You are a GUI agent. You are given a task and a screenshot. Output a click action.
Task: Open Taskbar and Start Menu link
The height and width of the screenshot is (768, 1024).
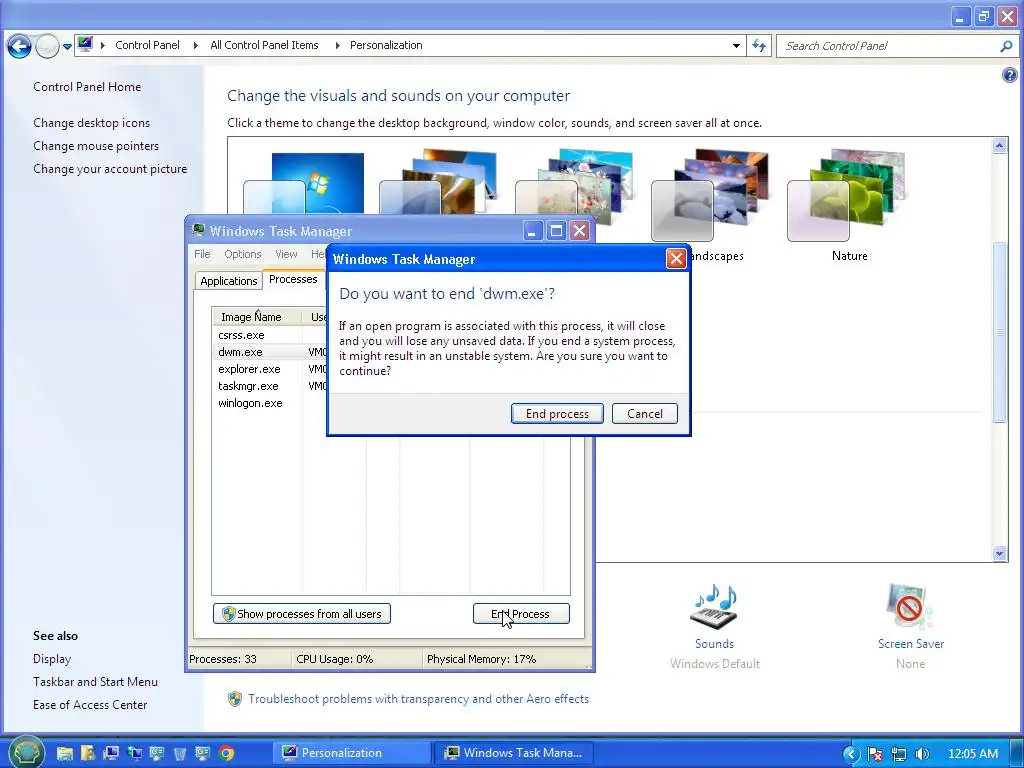tap(95, 682)
